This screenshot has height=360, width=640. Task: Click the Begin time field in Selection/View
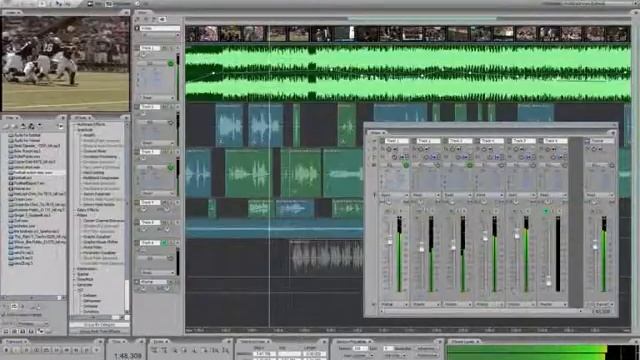tap(264, 353)
